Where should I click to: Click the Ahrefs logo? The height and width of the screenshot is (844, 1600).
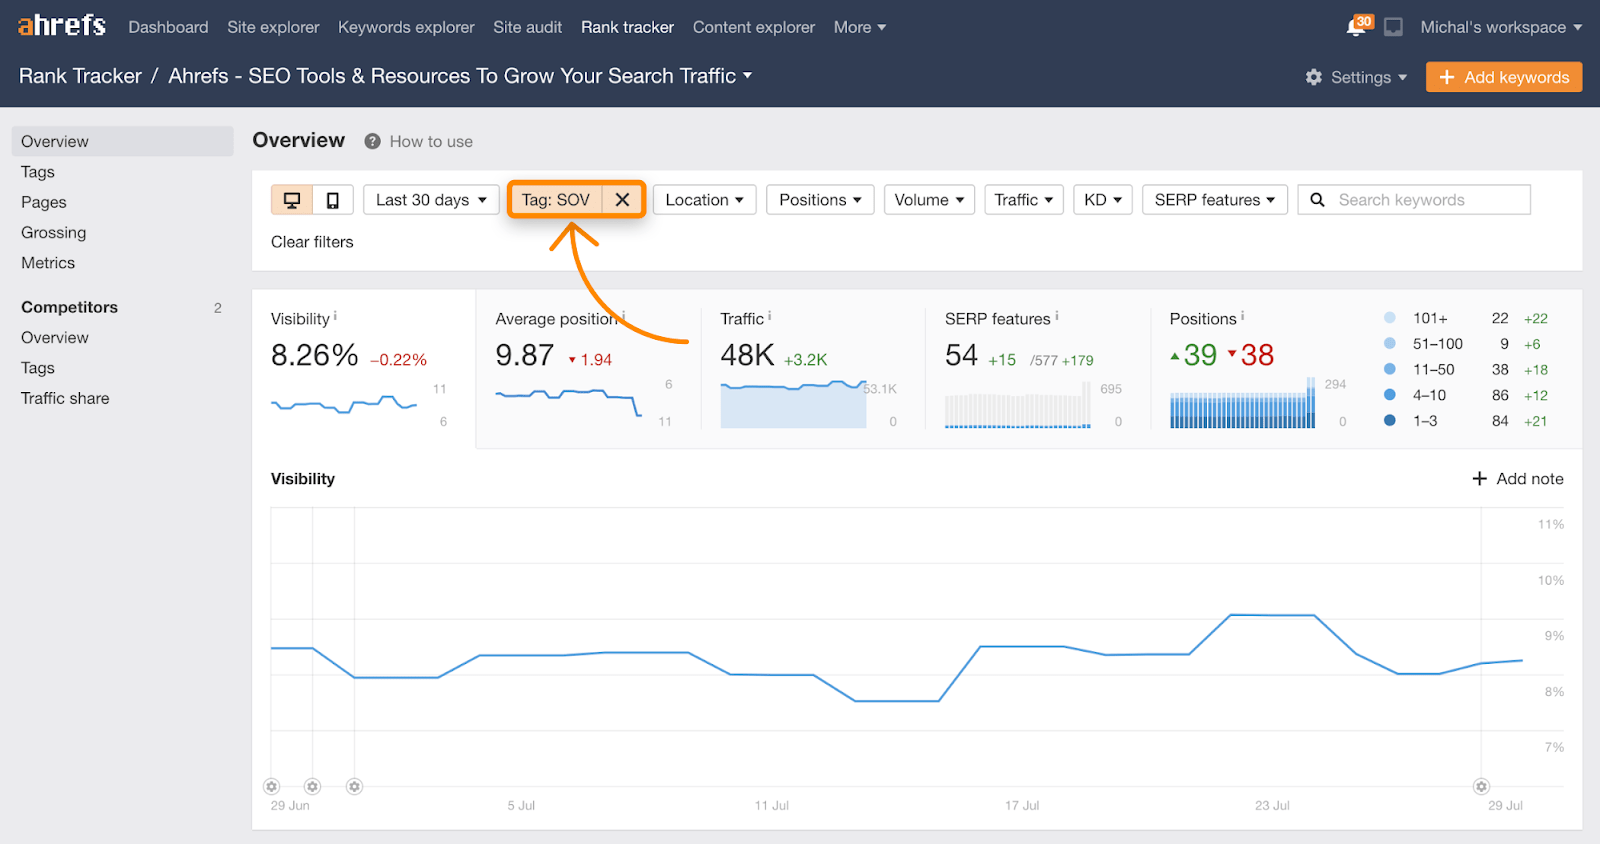[x=61, y=26]
